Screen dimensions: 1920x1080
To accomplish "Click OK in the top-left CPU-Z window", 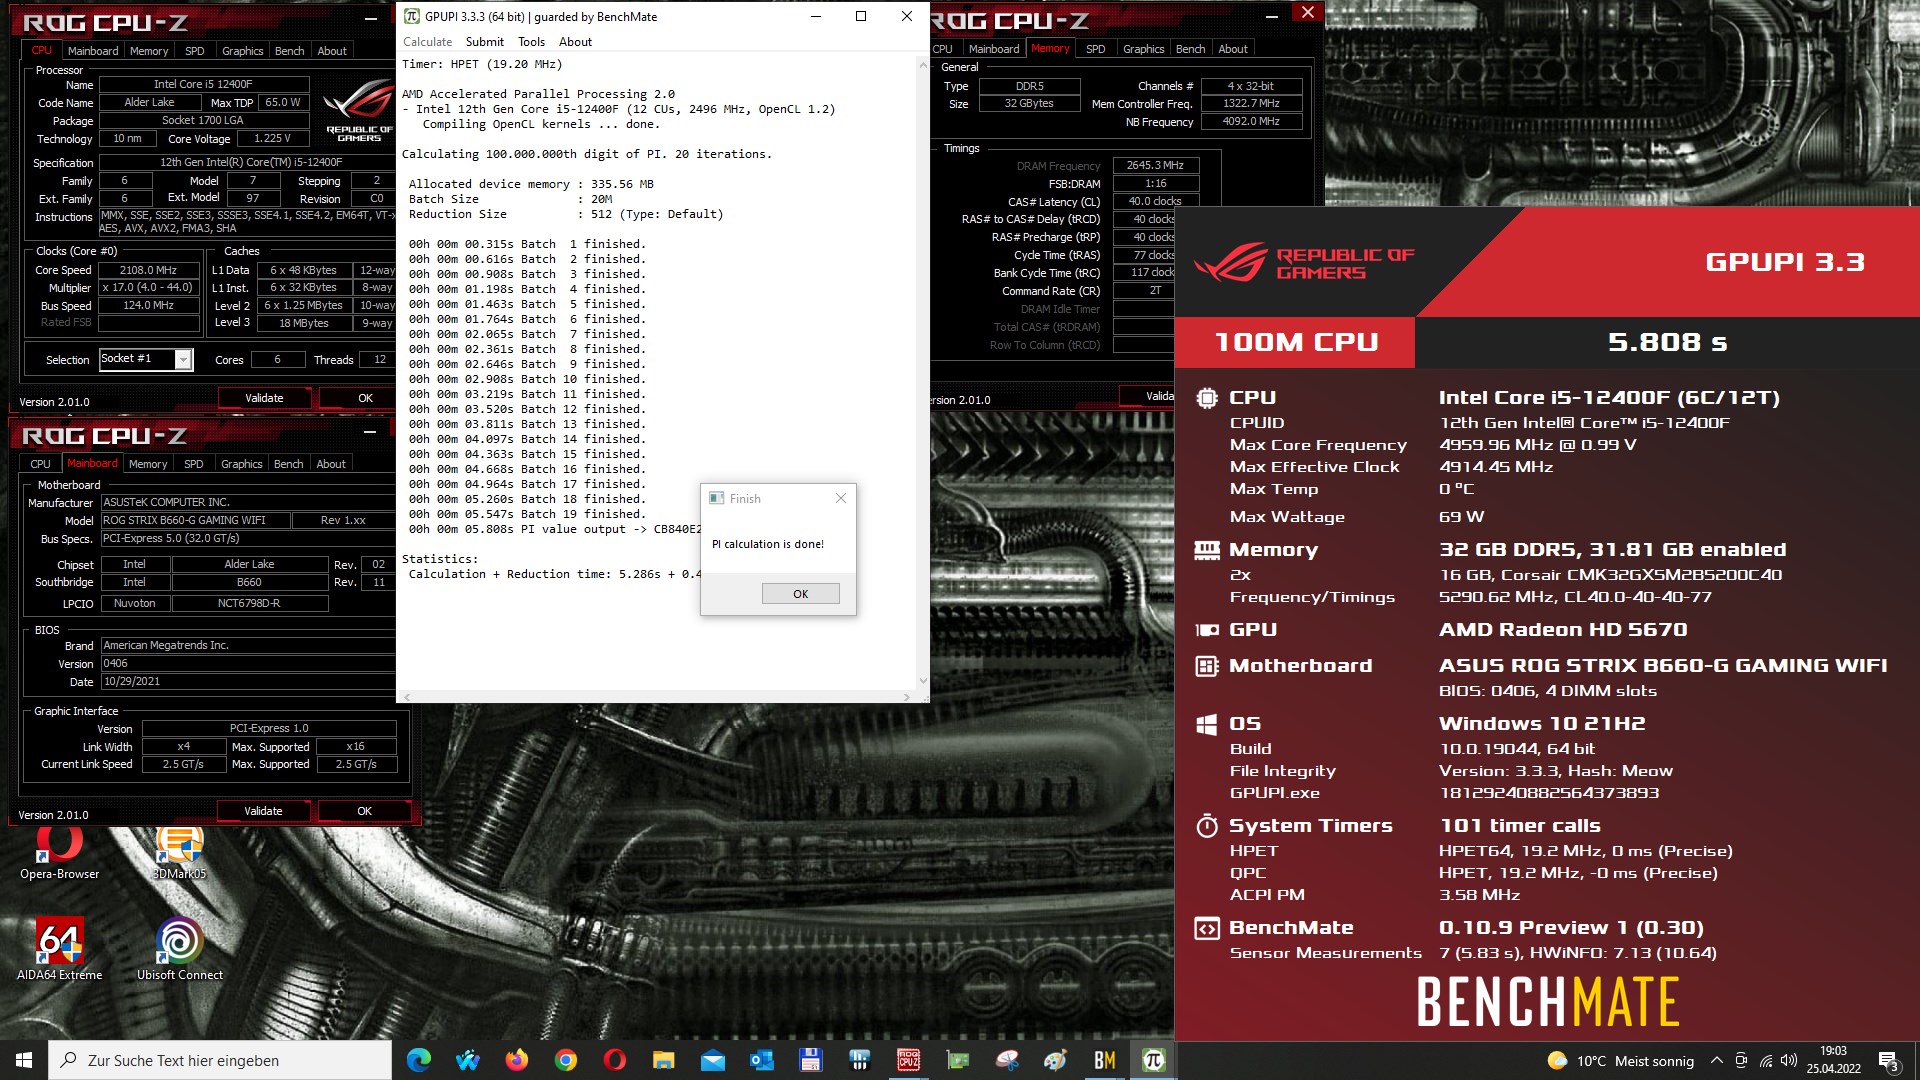I will 365,398.
